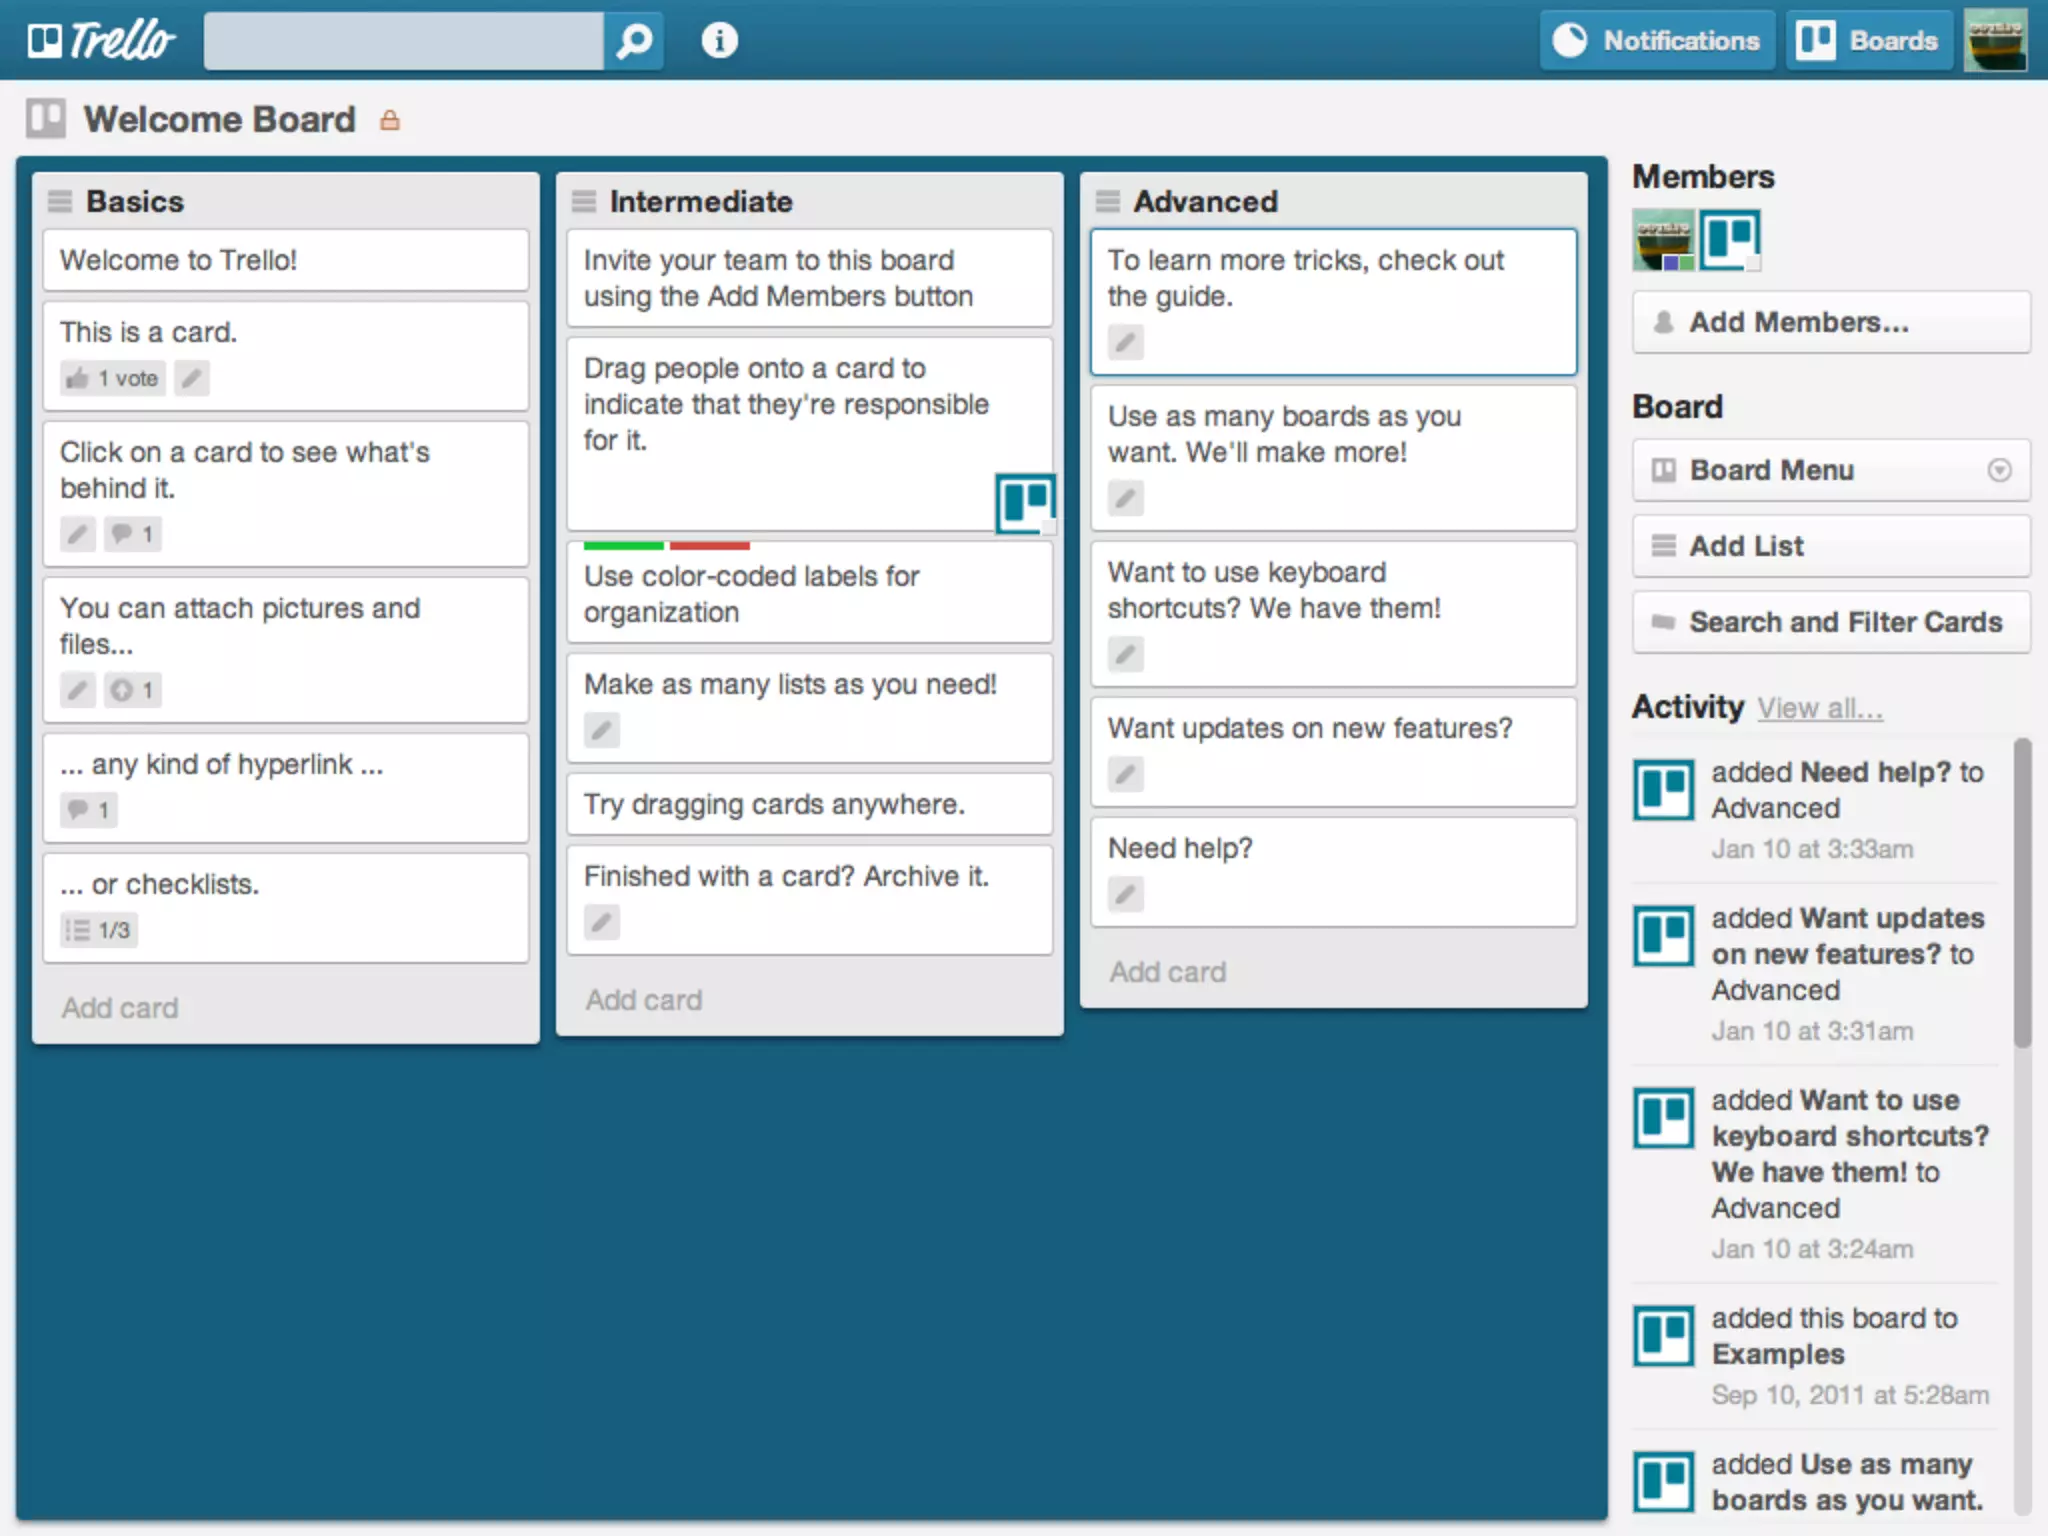Click green label on color-coded card
The height and width of the screenshot is (1536, 2048).
tap(623, 546)
